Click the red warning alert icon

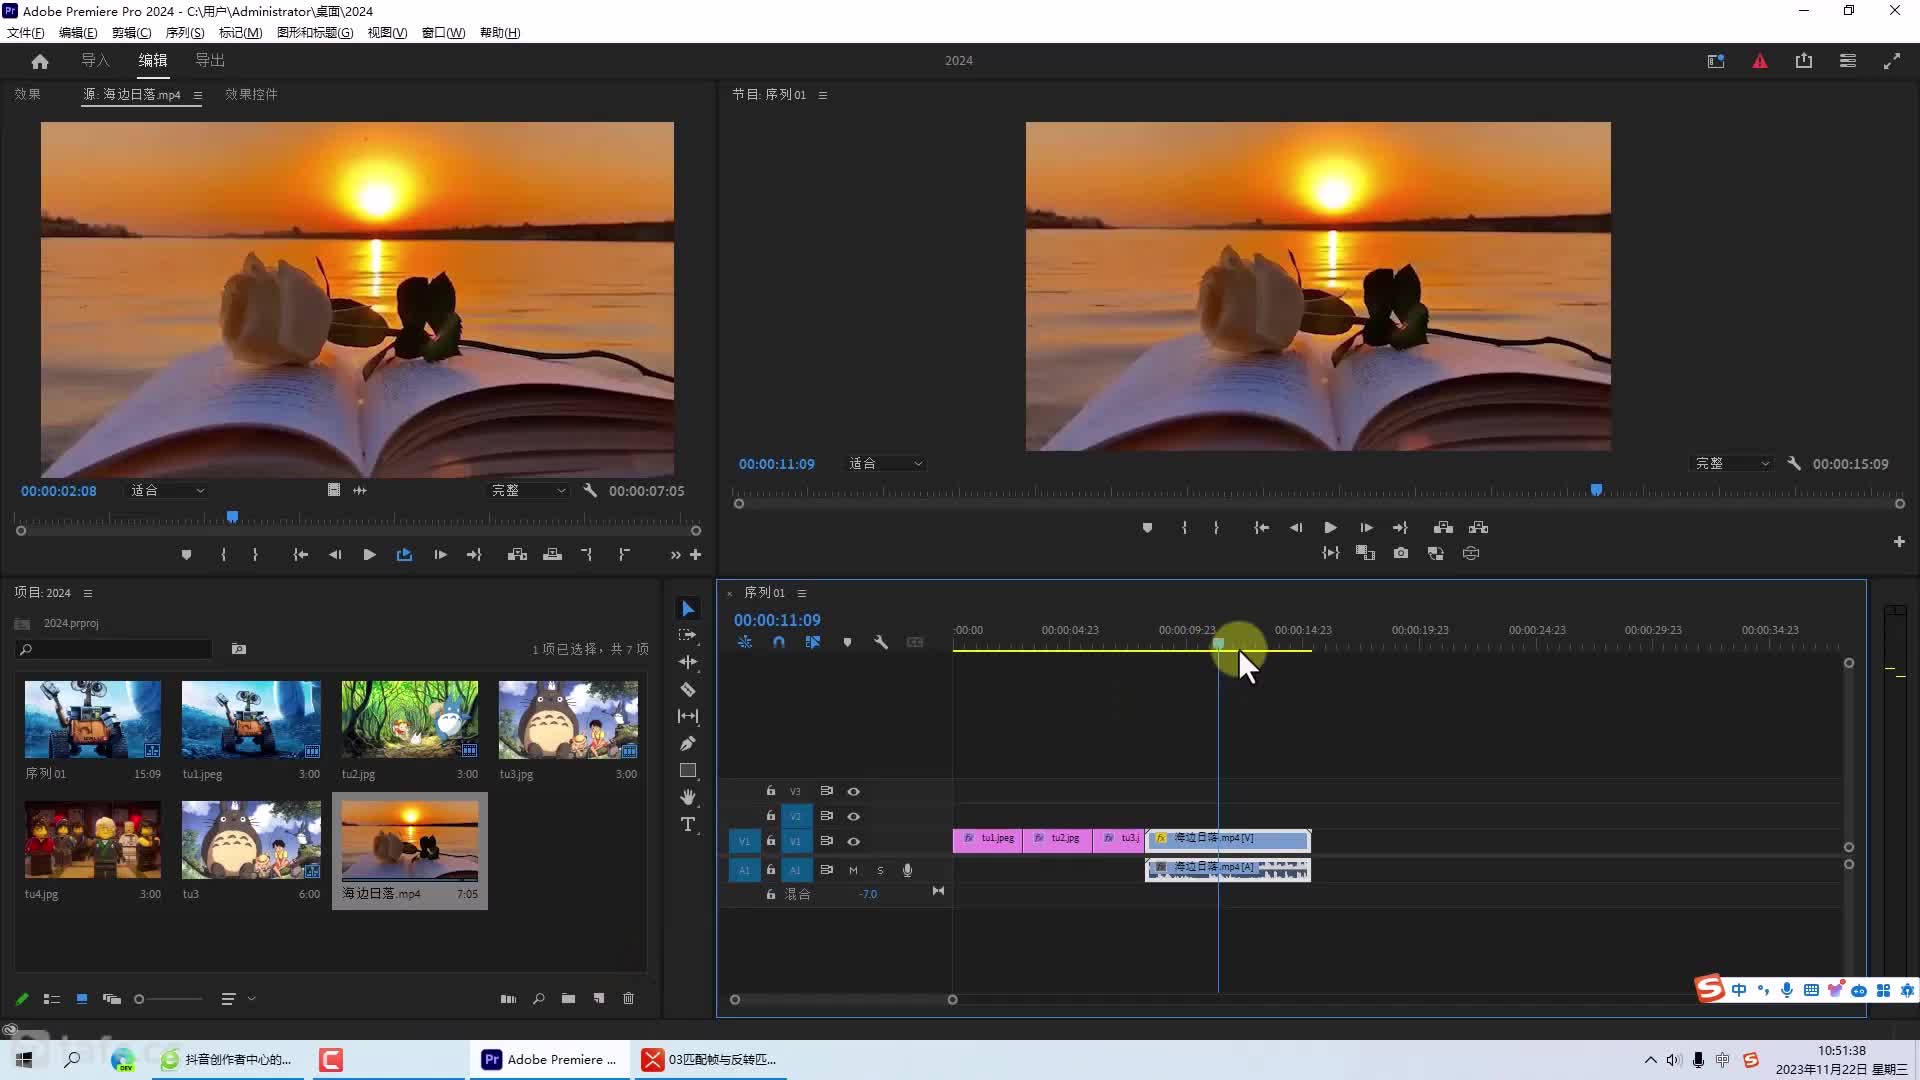(1760, 61)
